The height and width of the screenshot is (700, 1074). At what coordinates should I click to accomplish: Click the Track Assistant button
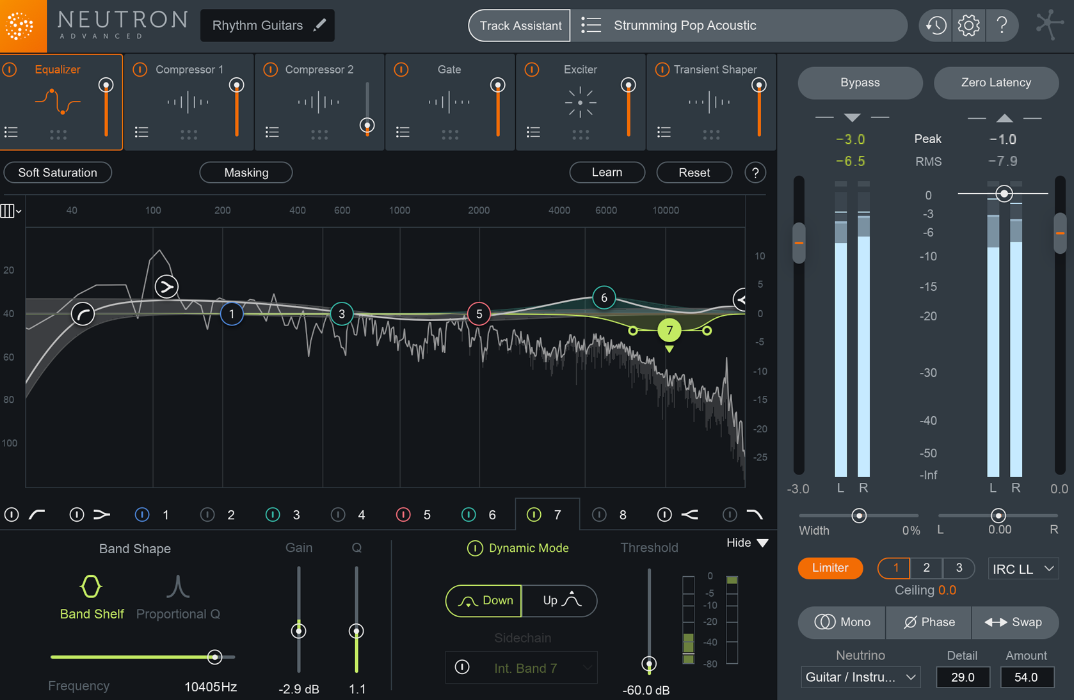tap(520, 25)
